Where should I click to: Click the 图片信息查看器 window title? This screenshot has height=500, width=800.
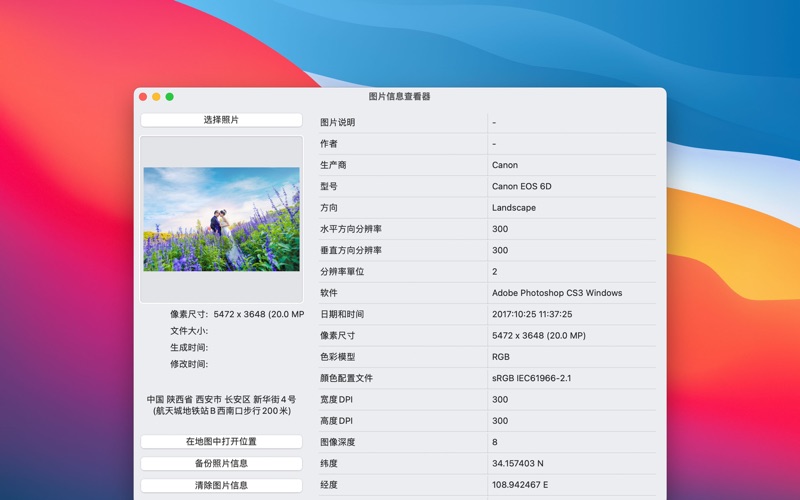tap(399, 96)
